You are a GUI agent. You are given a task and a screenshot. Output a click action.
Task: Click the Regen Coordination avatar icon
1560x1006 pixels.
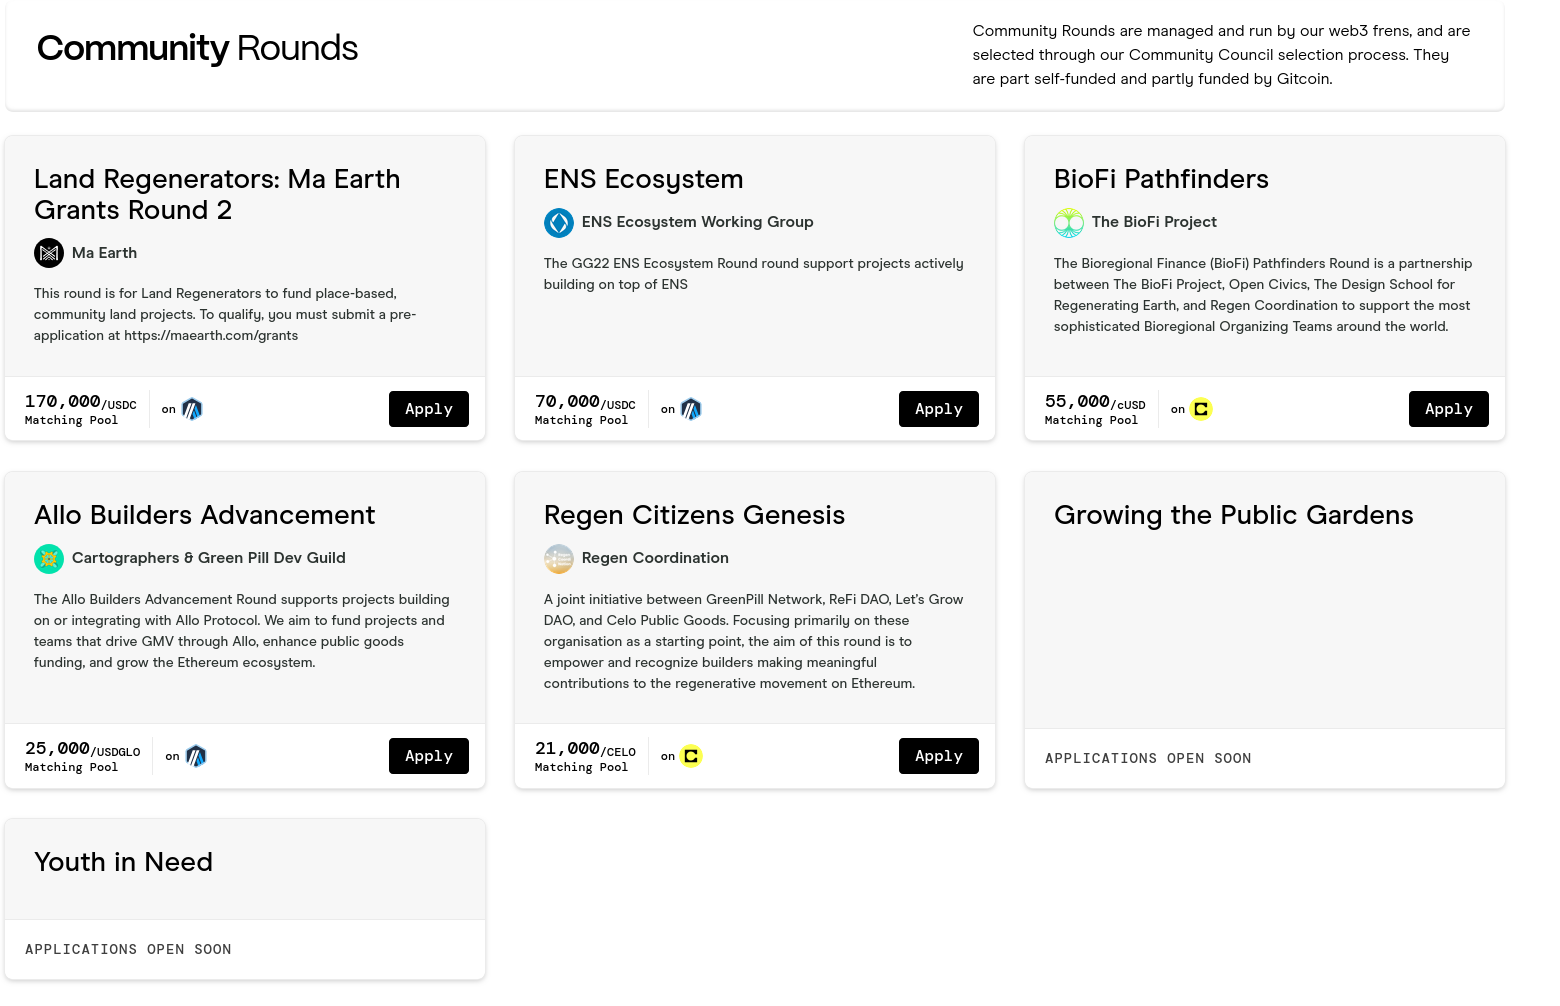[559, 558]
